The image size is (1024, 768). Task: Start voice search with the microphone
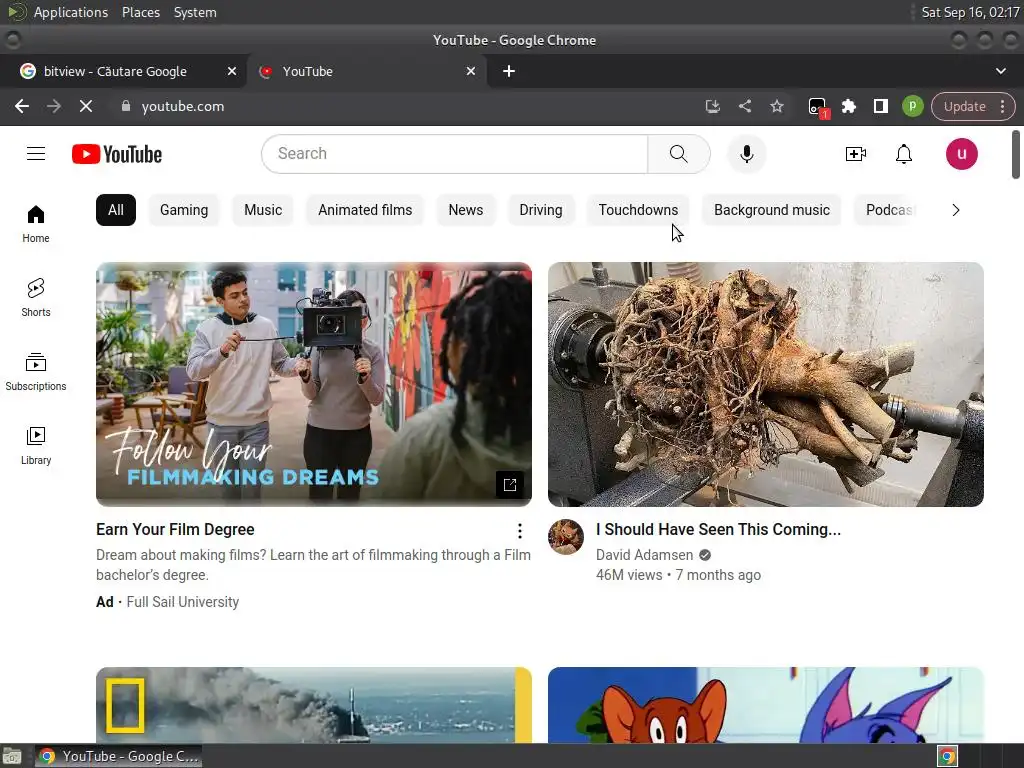click(746, 154)
